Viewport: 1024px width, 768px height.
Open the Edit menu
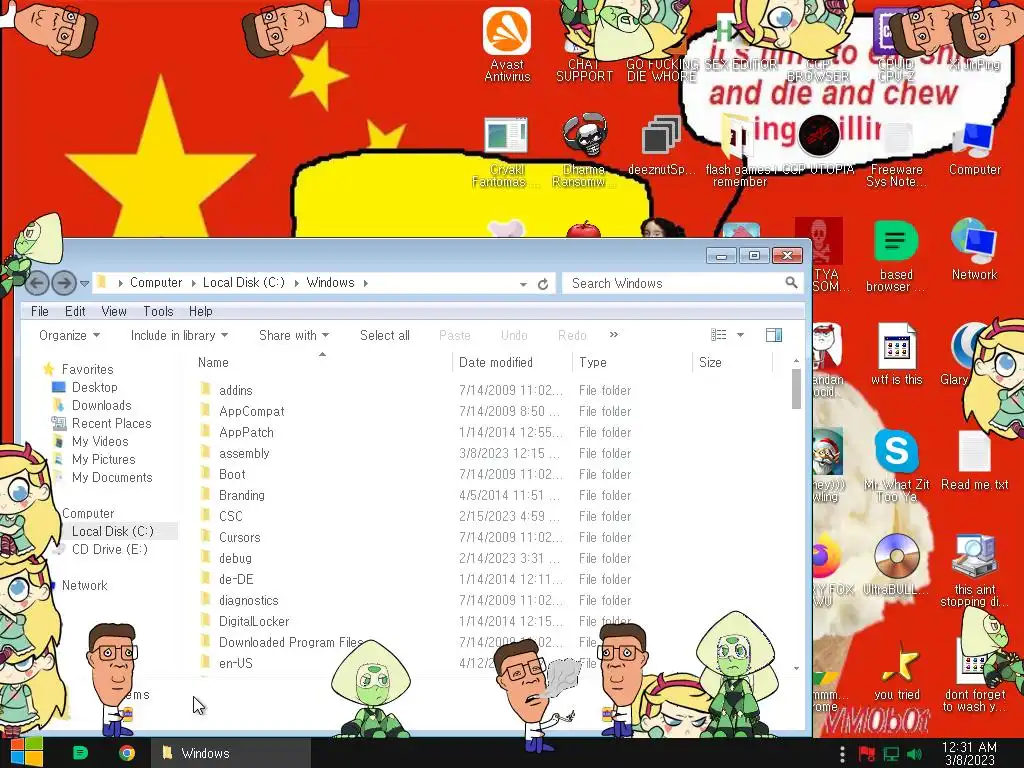pos(75,312)
